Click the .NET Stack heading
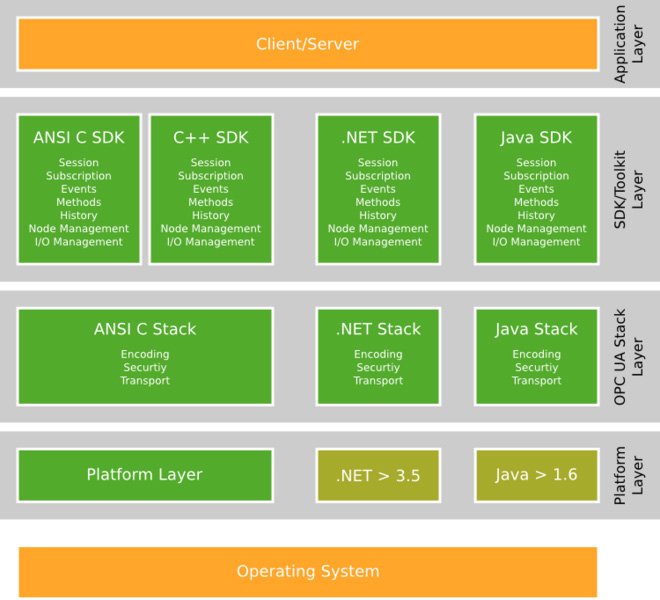The height and width of the screenshot is (600, 660). [378, 329]
